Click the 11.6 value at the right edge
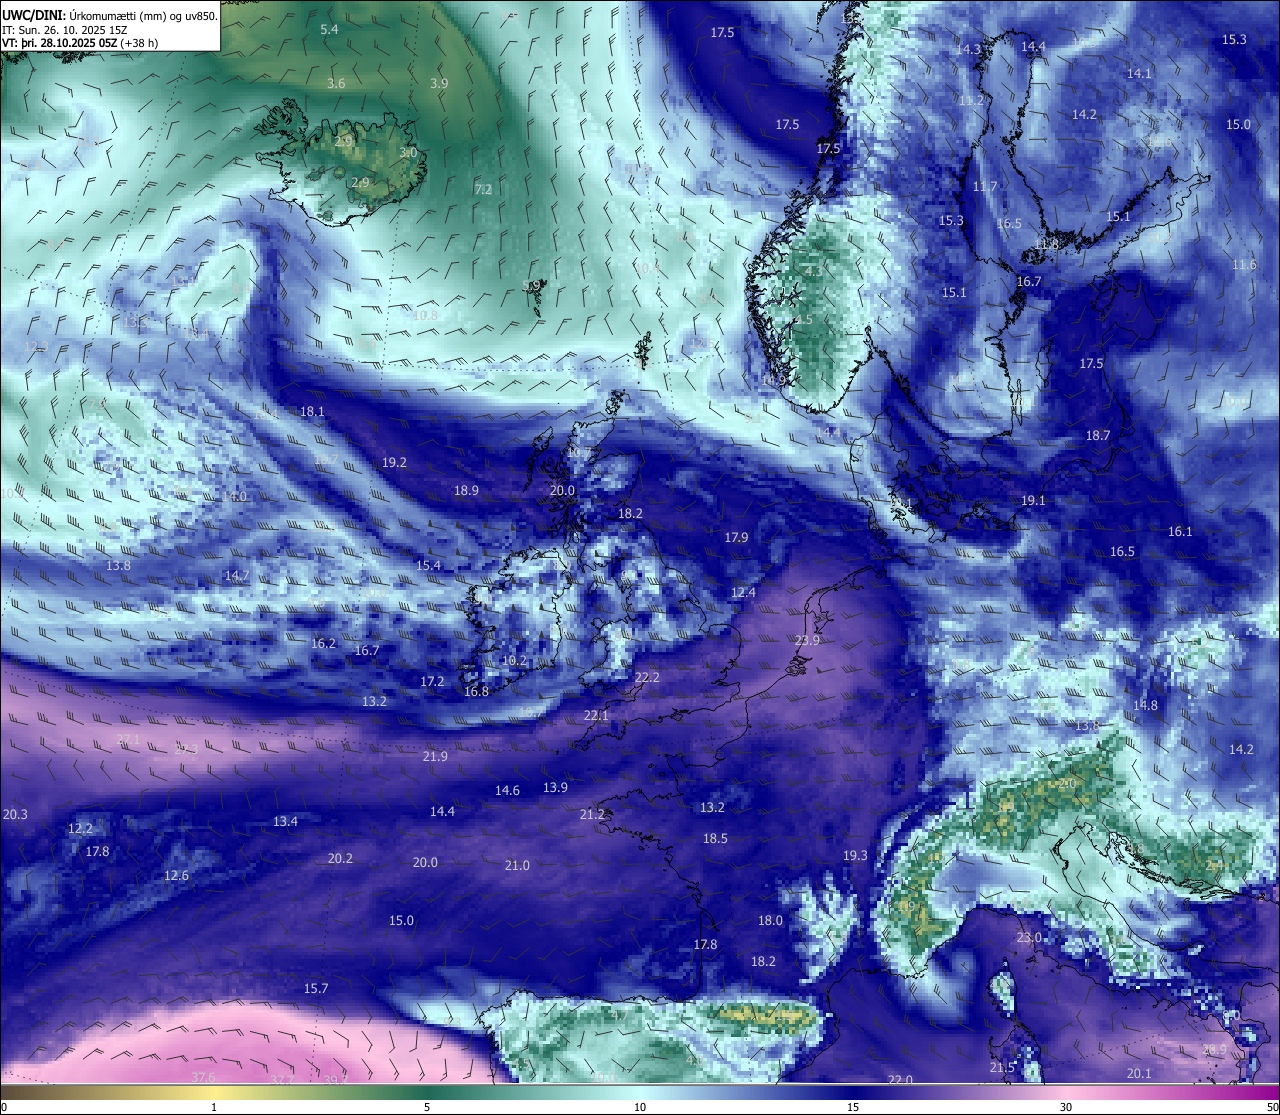 1244,265
